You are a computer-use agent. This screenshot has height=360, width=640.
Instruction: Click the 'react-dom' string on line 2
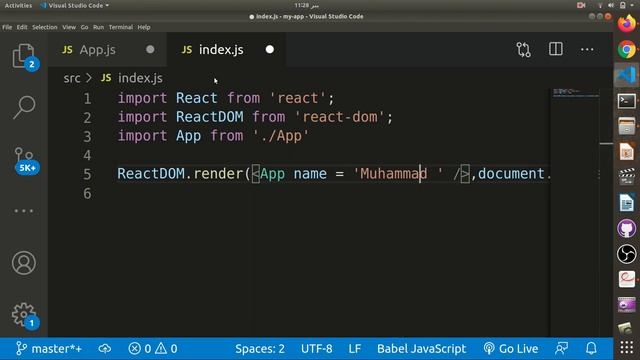(x=340, y=117)
